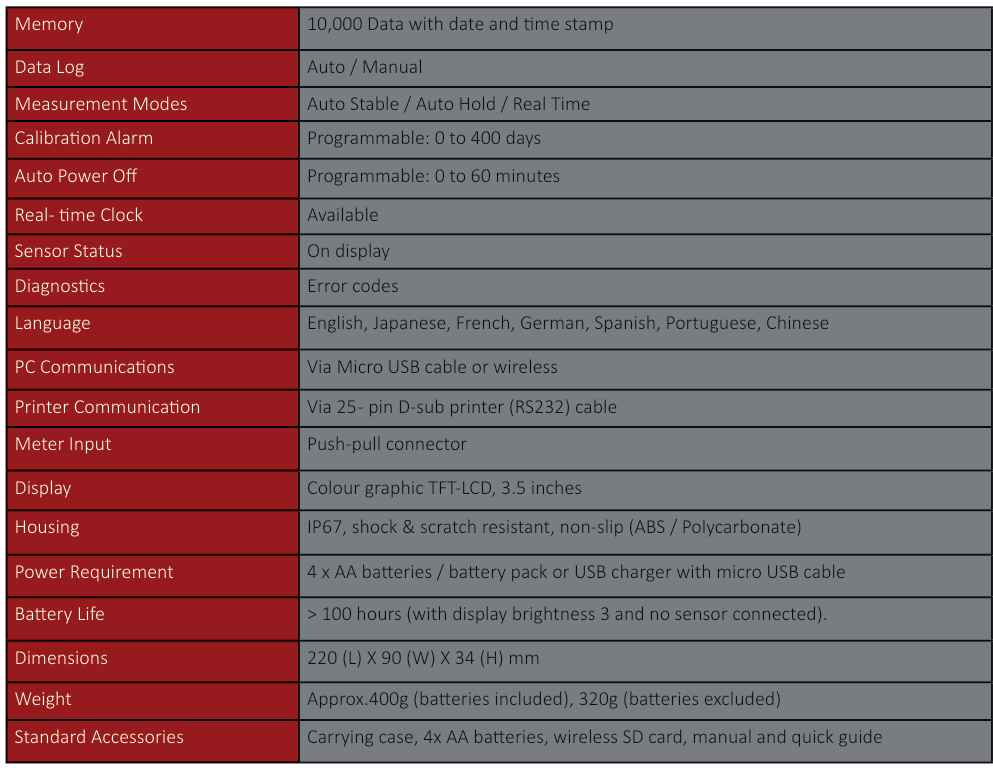Select the Weight value text
Image resolution: width=993 pixels, height=768 pixels.
[x=544, y=700]
